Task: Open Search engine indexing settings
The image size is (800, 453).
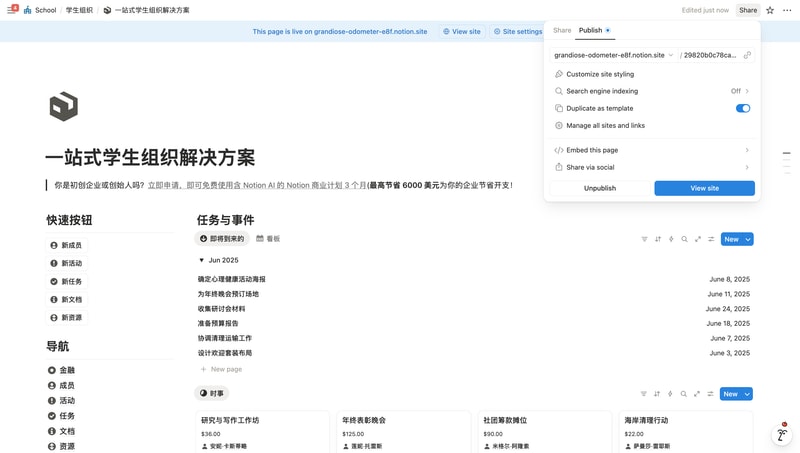Action: [652, 91]
